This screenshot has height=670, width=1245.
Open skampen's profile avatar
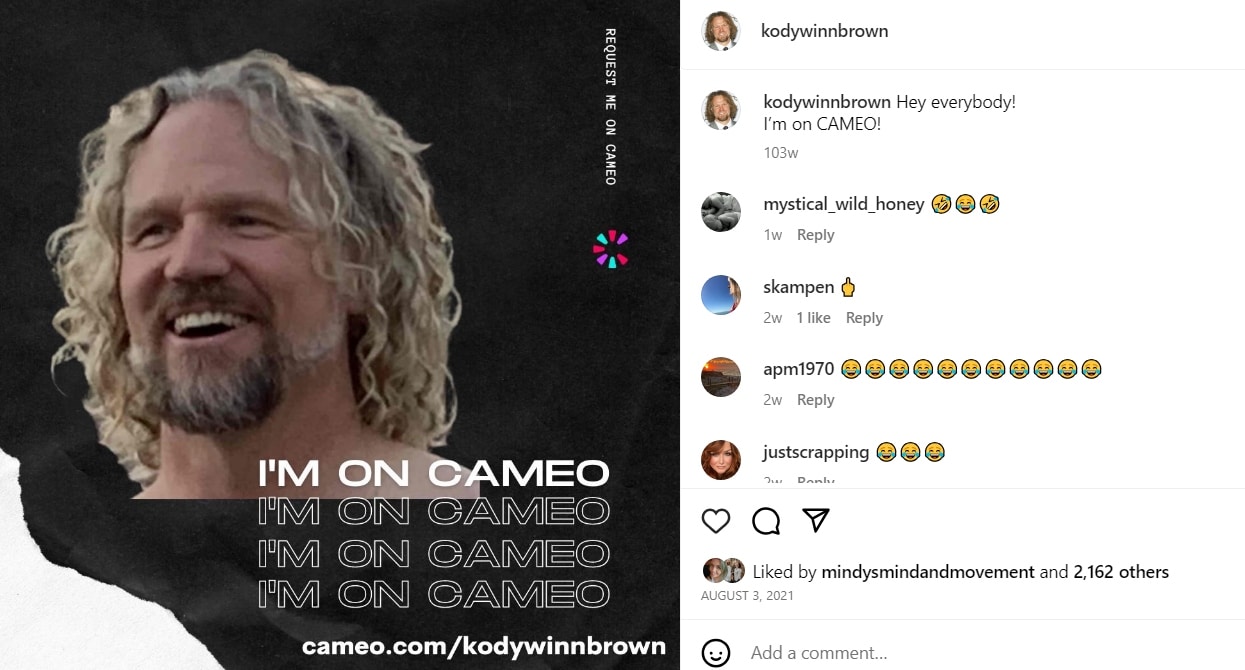pyautogui.click(x=721, y=295)
